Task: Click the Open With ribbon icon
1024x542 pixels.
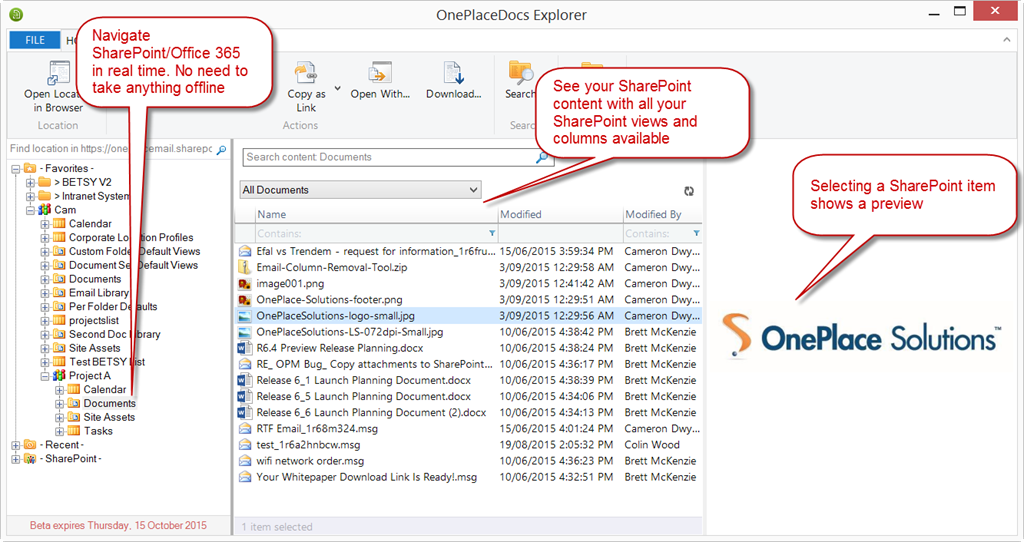Action: coord(380,72)
